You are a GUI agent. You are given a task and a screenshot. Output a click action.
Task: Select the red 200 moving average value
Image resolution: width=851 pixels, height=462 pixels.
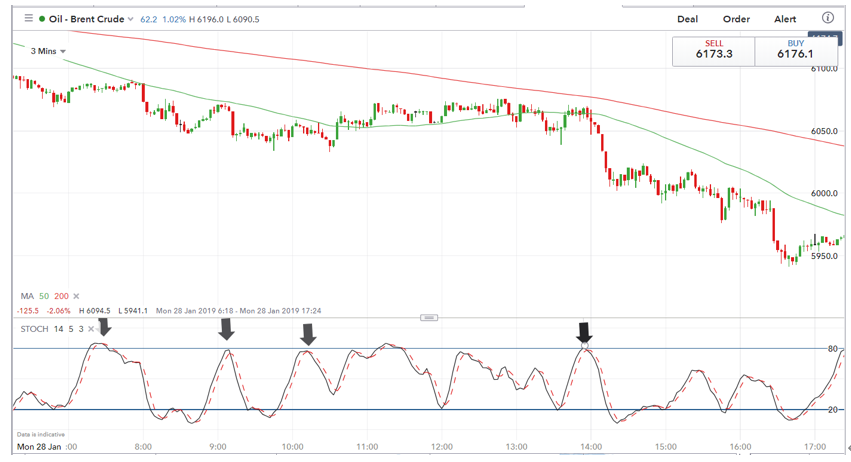tap(62, 296)
